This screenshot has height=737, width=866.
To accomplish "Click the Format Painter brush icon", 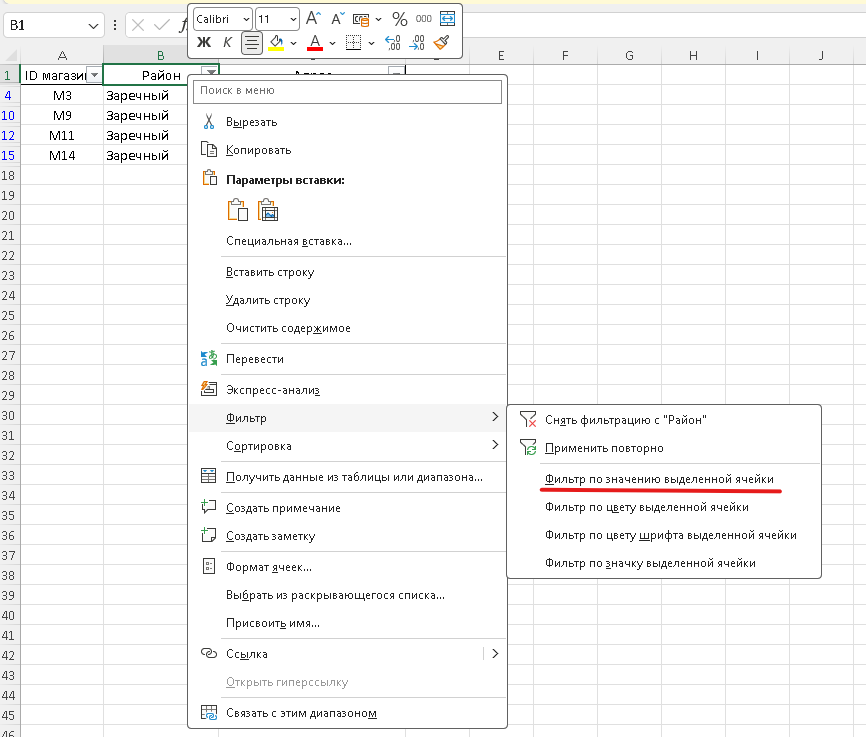I will pyautogui.click(x=442, y=42).
